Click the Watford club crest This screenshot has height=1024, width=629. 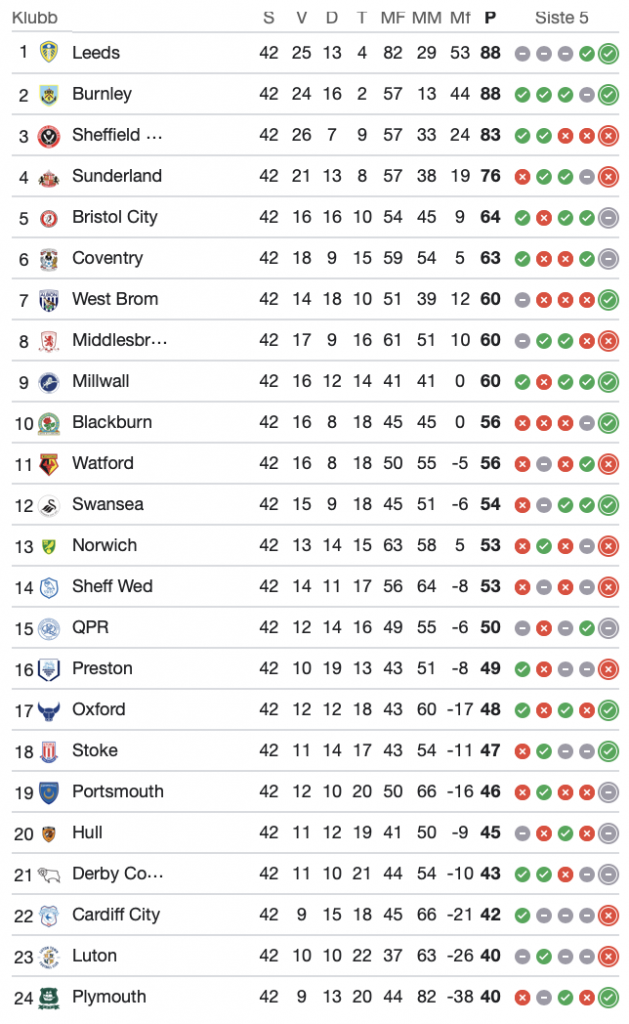point(49,464)
